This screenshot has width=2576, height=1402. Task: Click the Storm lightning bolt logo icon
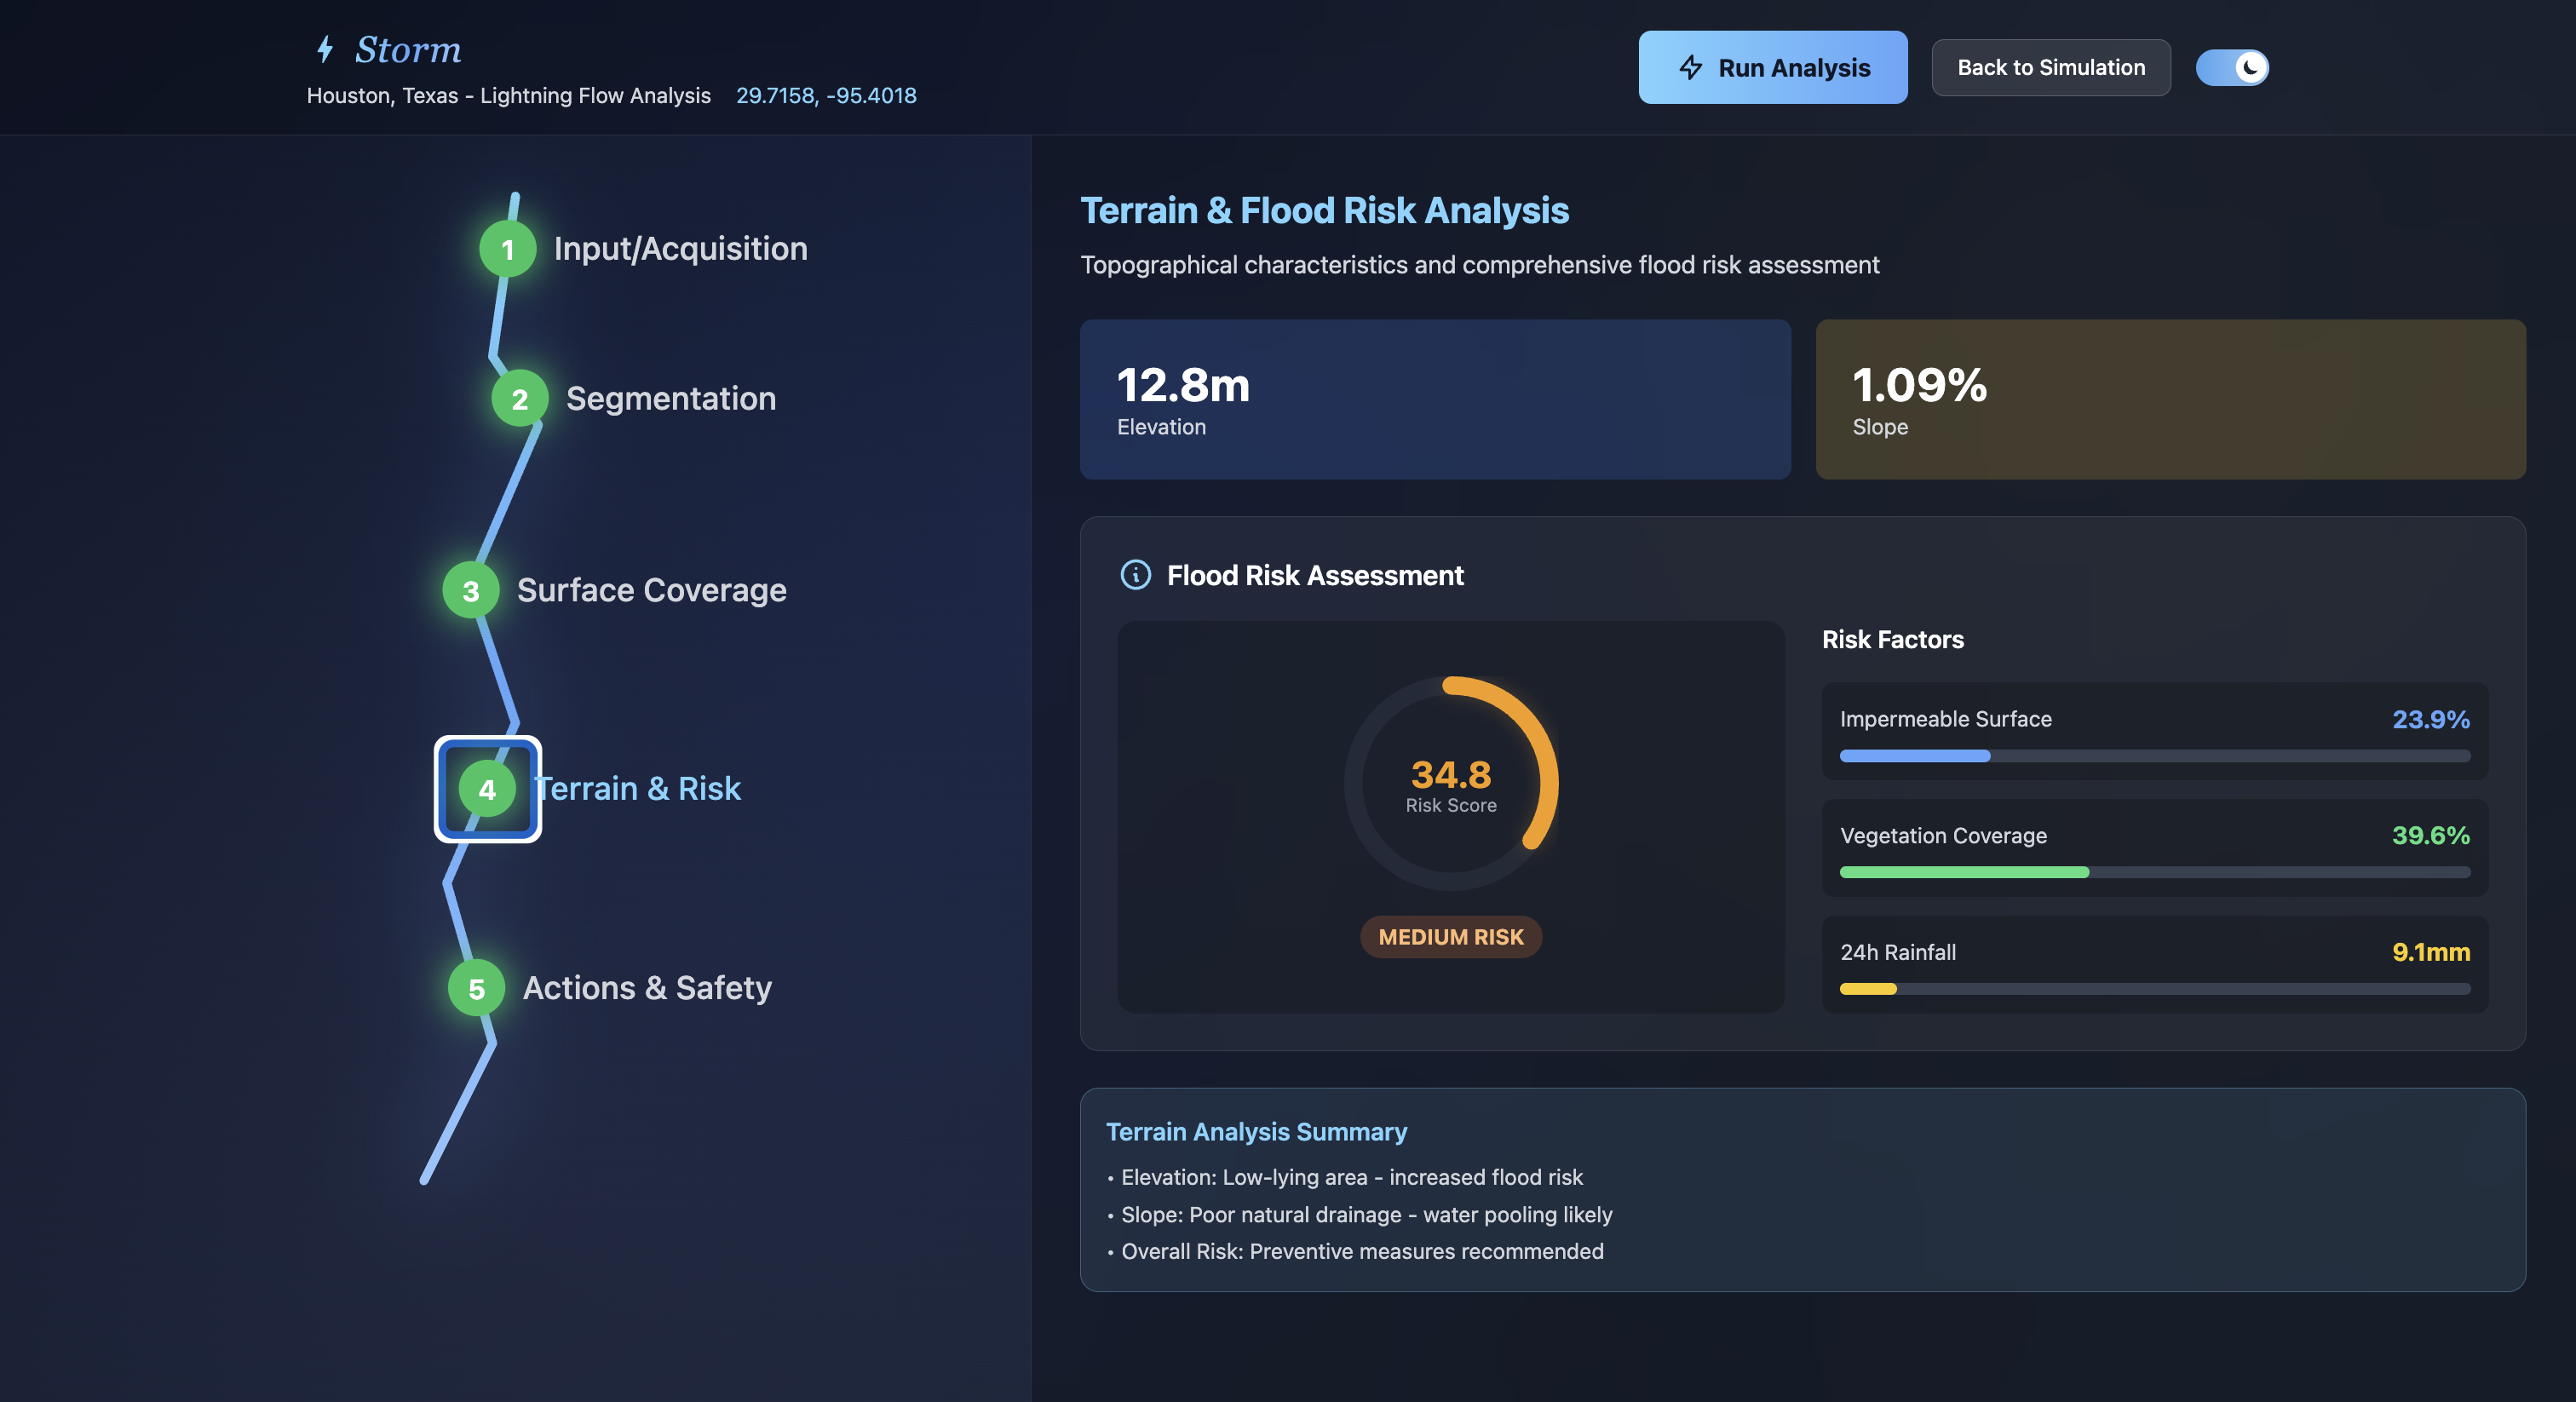pos(324,49)
